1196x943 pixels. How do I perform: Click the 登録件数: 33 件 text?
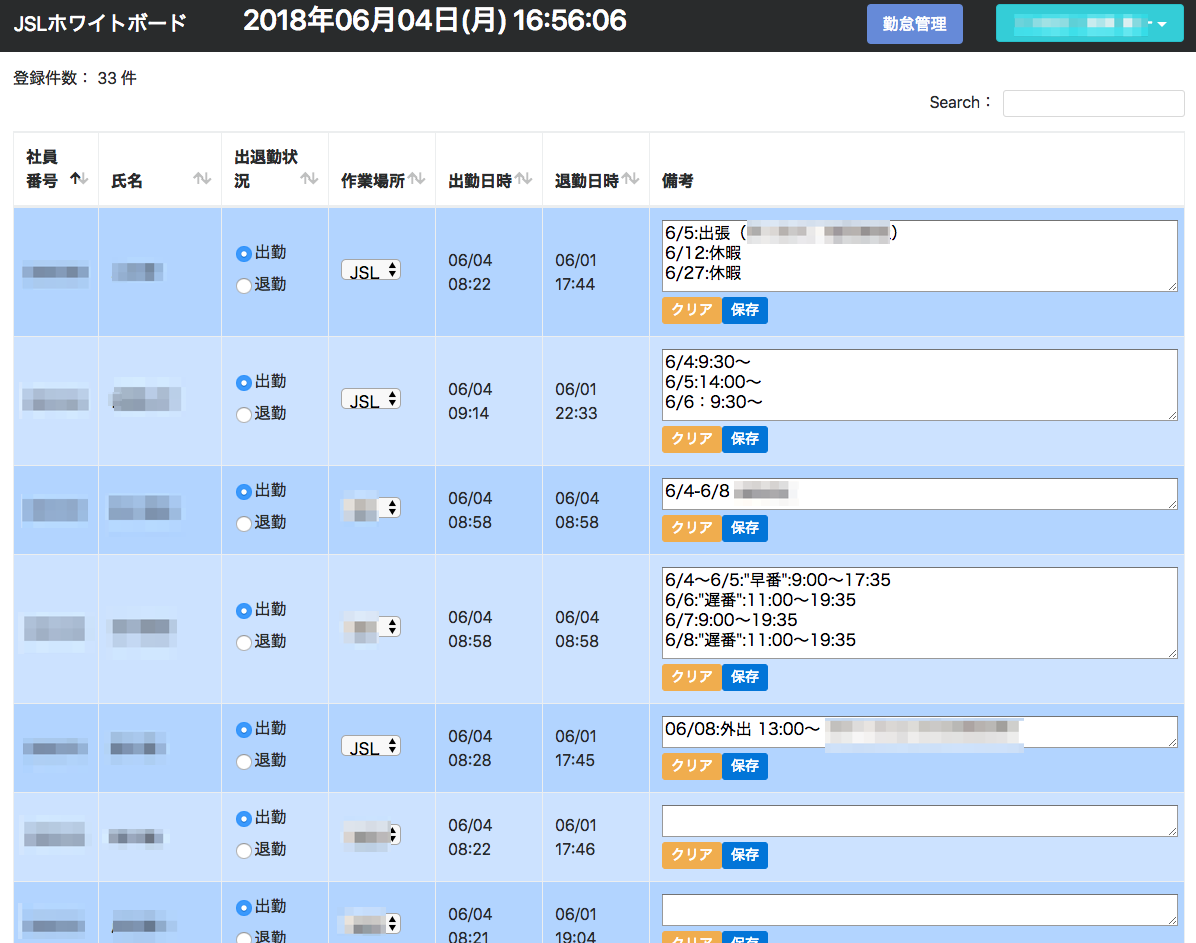click(x=75, y=78)
